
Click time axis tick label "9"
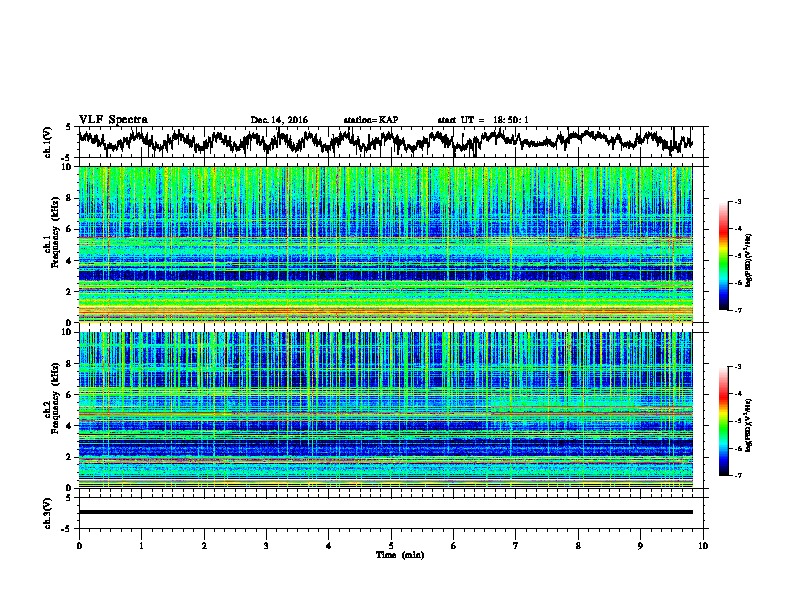(x=640, y=546)
